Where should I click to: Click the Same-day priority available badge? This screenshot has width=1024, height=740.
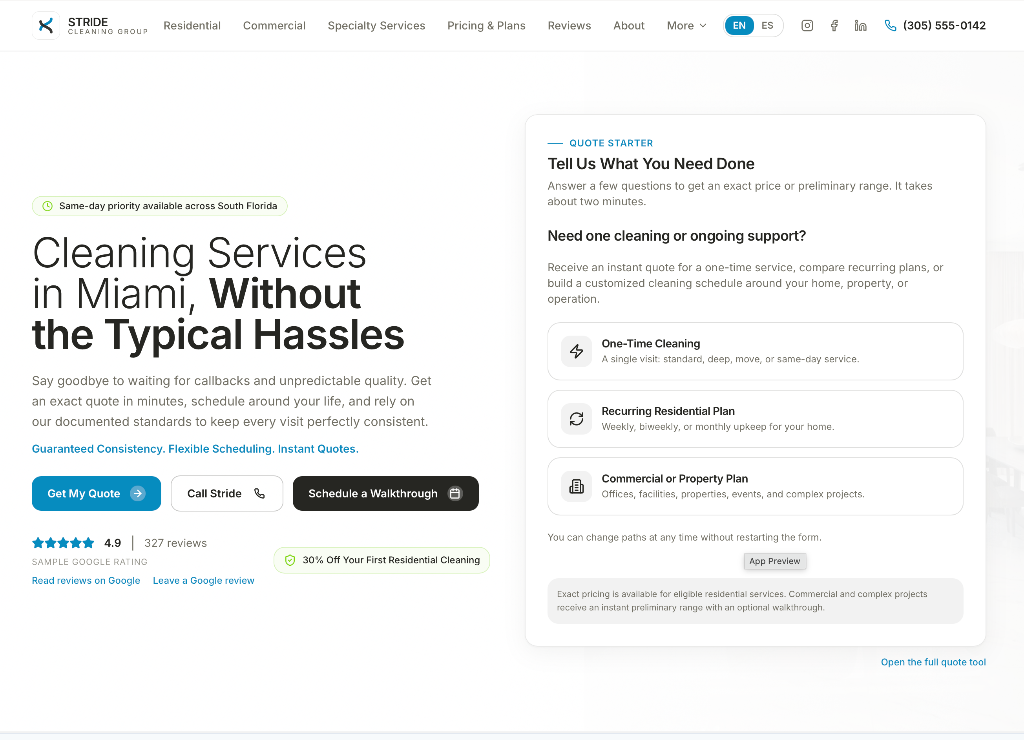pos(159,206)
